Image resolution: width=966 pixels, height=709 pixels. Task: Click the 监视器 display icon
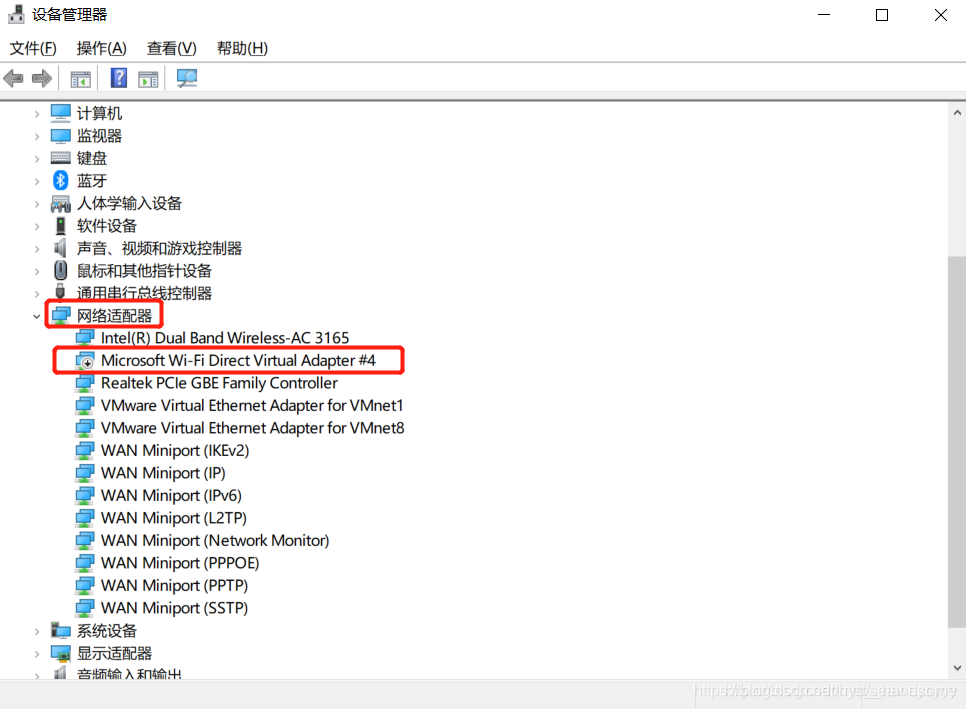60,136
